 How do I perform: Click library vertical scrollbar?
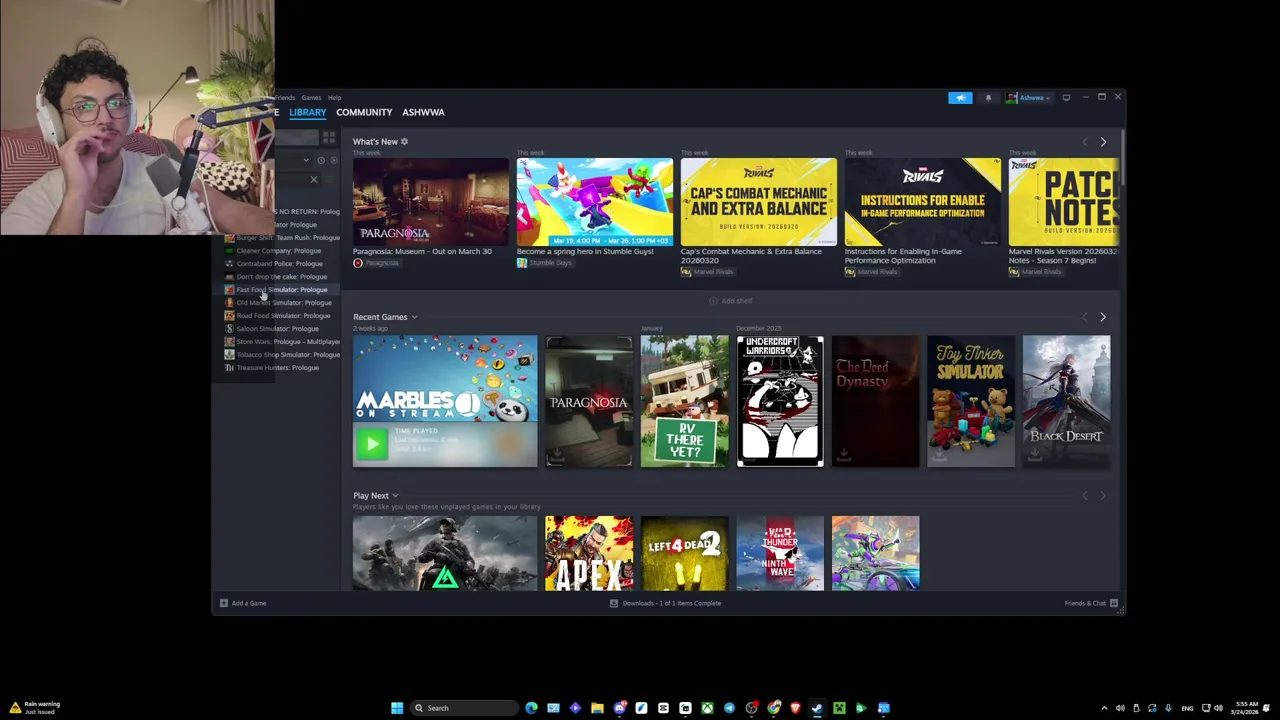1123,157
